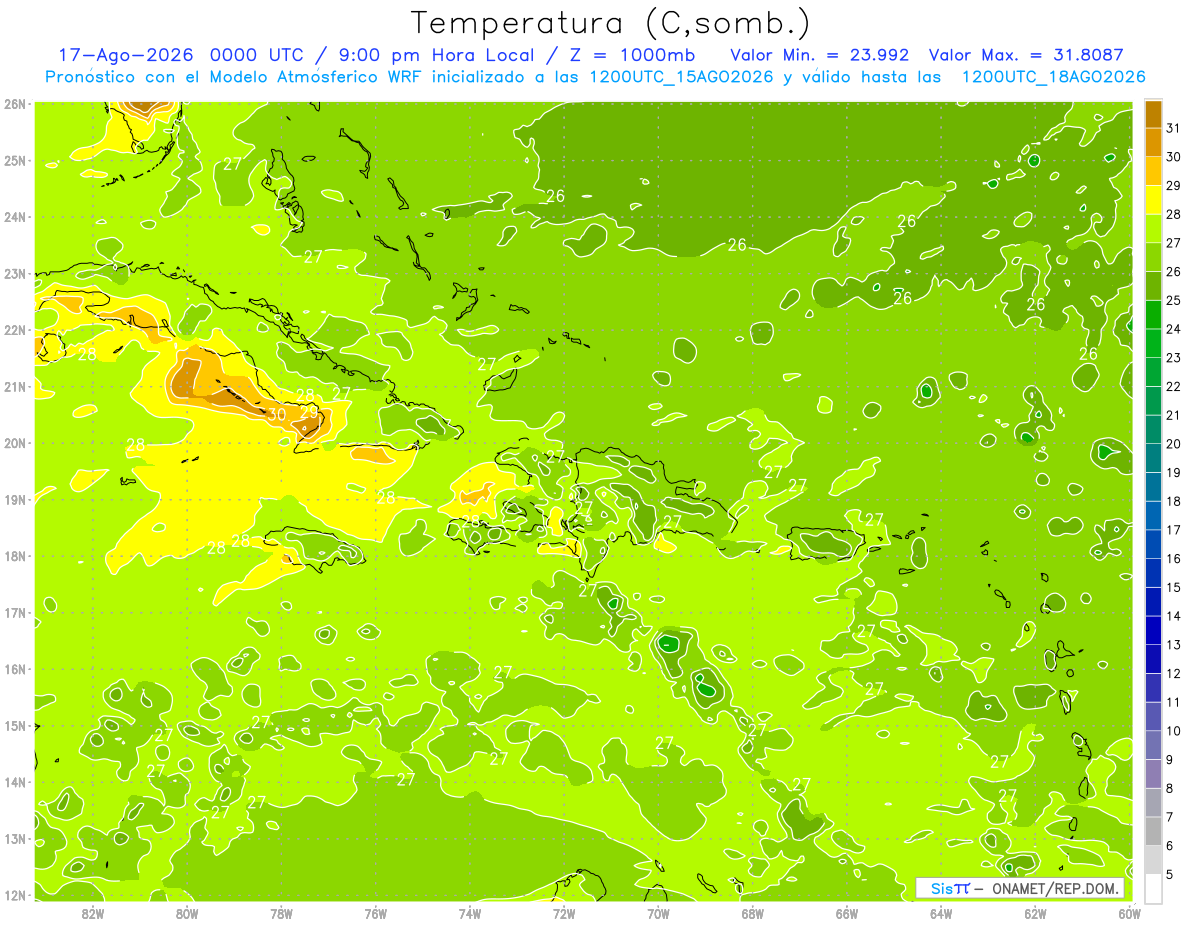Click the 21N latitude axis label

point(14,386)
